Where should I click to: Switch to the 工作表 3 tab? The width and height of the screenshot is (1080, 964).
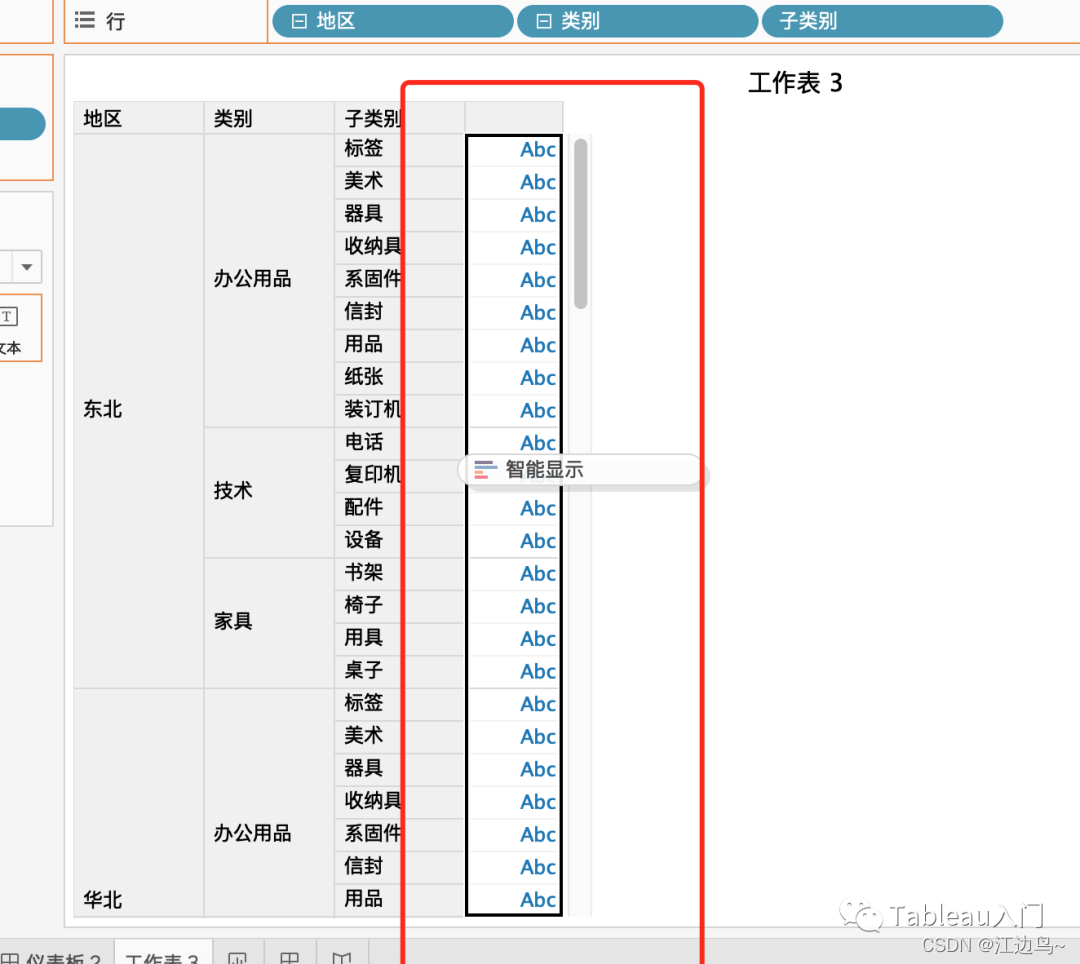click(163, 957)
